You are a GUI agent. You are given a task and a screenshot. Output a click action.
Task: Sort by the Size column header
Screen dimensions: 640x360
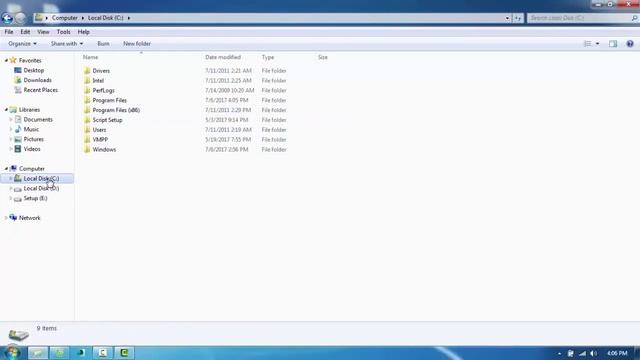[x=323, y=57]
